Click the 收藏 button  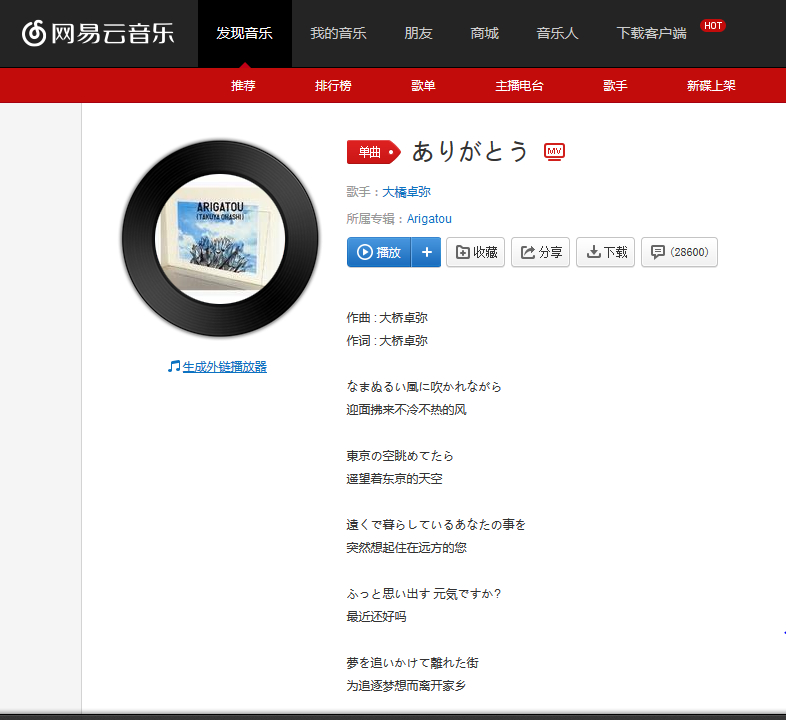[476, 252]
